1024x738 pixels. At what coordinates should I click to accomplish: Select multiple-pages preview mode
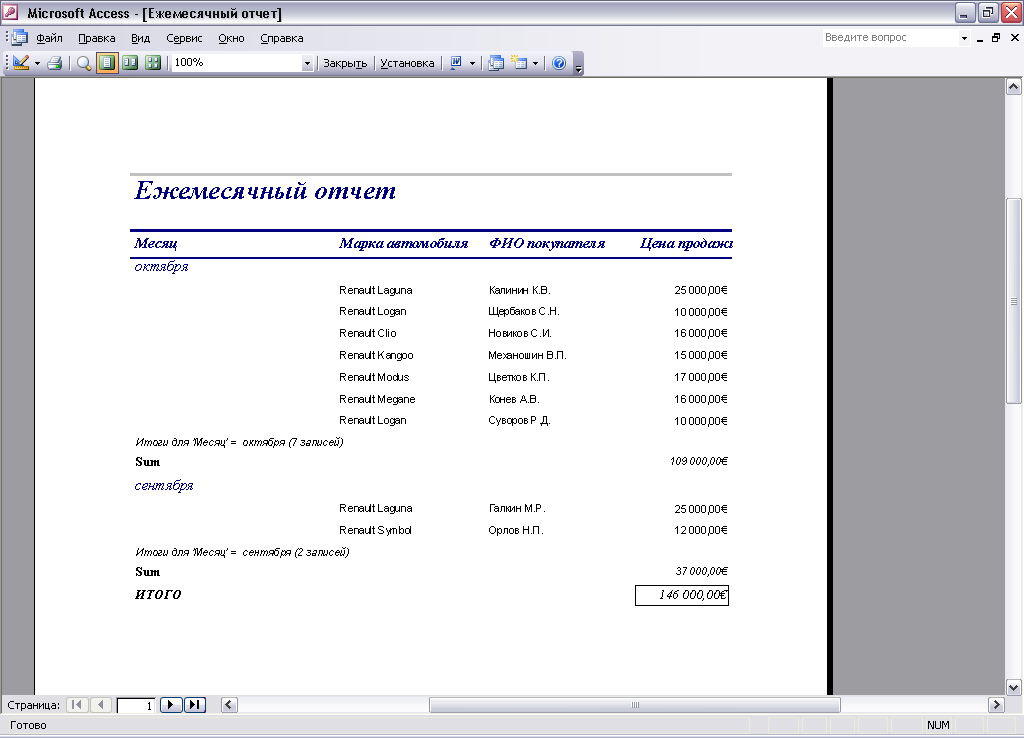pos(153,63)
